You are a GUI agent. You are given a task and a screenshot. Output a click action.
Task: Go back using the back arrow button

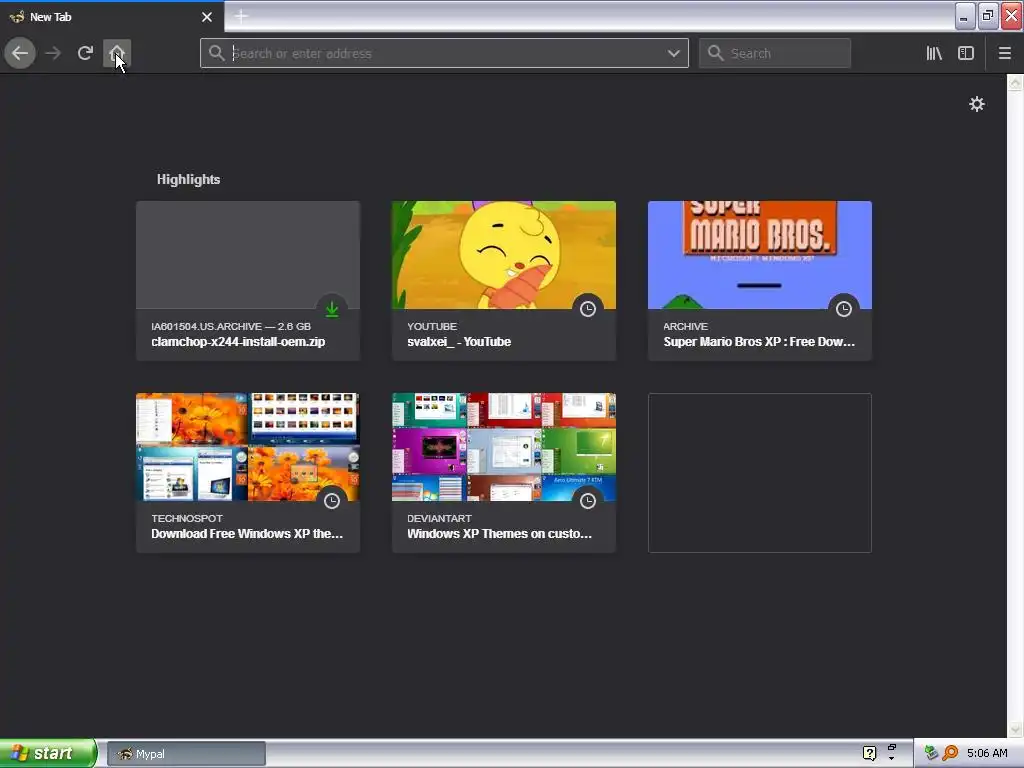click(x=20, y=53)
